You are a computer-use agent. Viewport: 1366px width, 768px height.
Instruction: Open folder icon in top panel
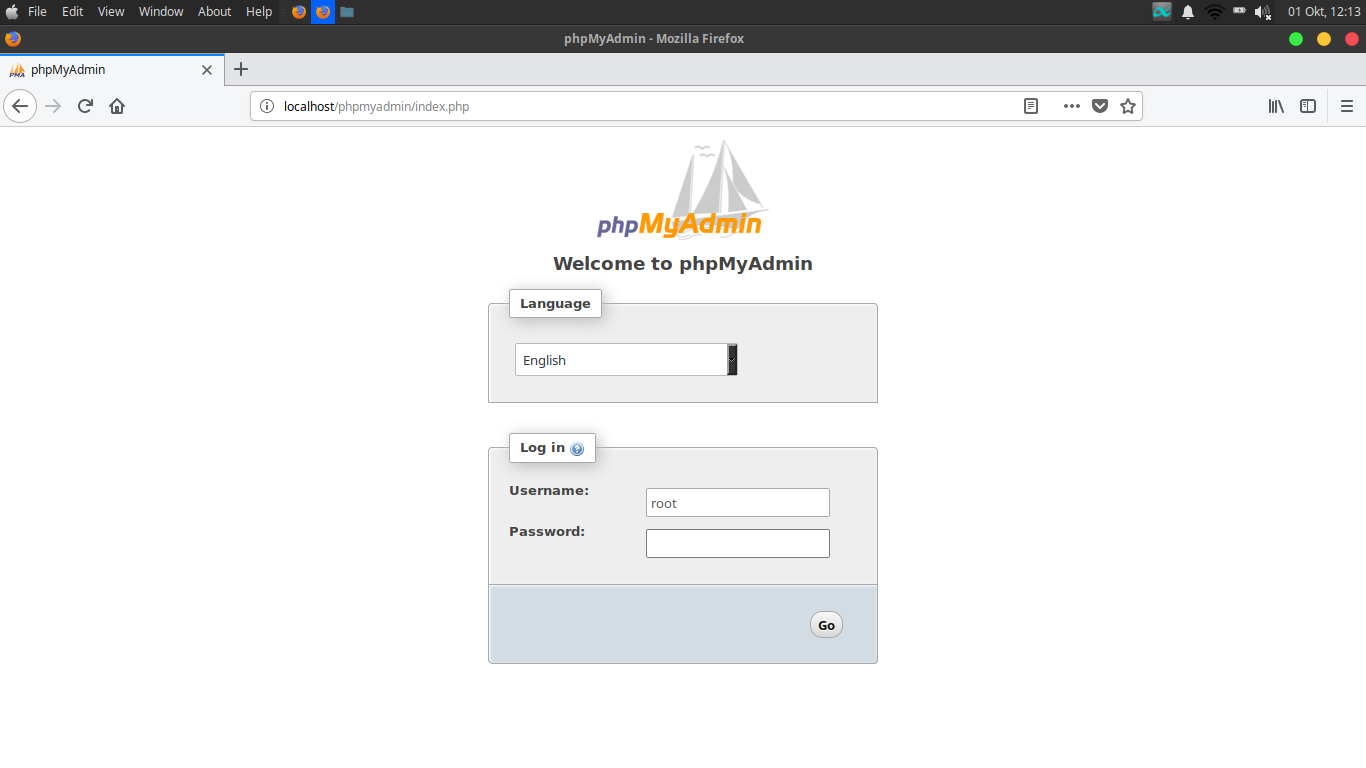tap(347, 12)
